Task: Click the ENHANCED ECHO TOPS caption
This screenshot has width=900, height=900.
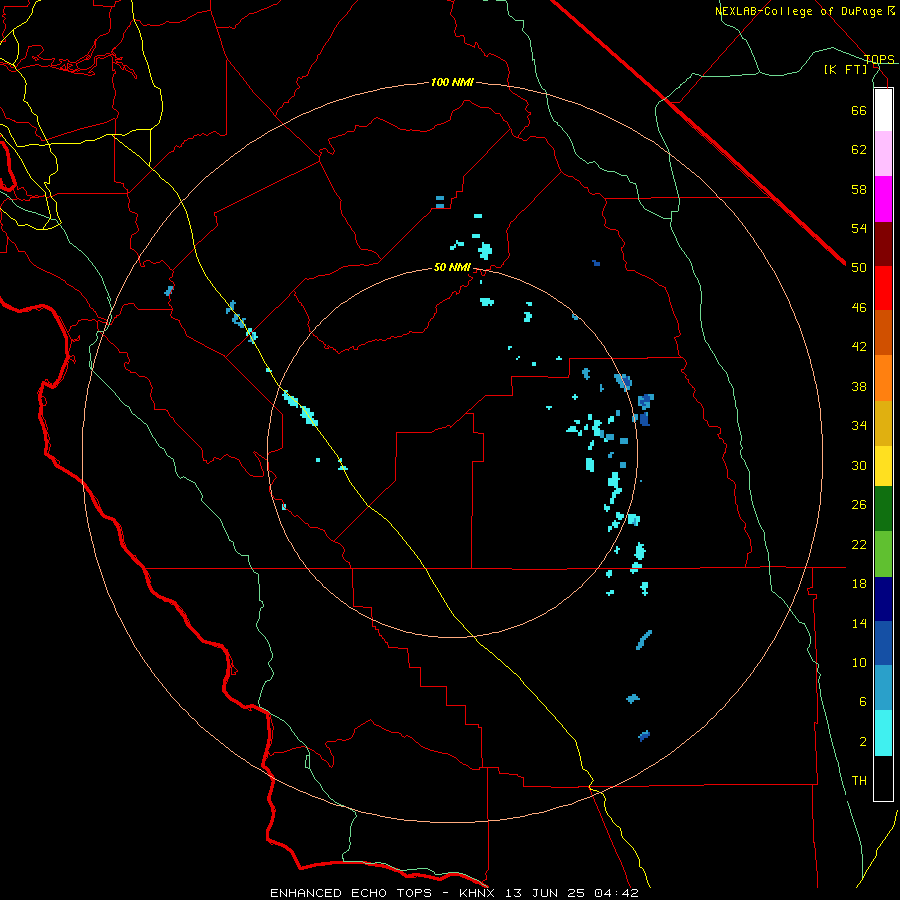Action: 351,893
